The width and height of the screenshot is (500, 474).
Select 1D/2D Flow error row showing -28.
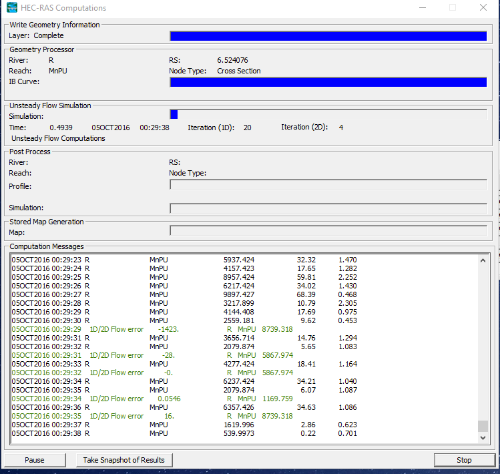pos(152,355)
